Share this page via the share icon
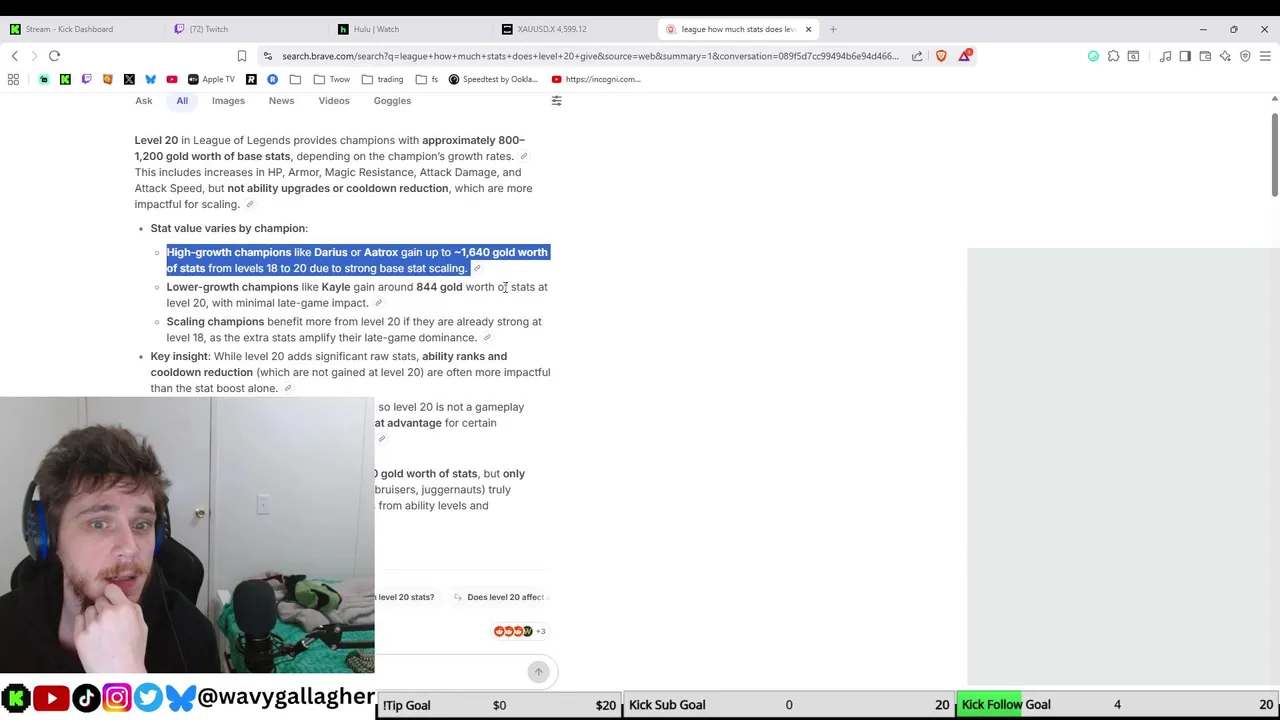Screen dimensions: 1280x720 917,56
